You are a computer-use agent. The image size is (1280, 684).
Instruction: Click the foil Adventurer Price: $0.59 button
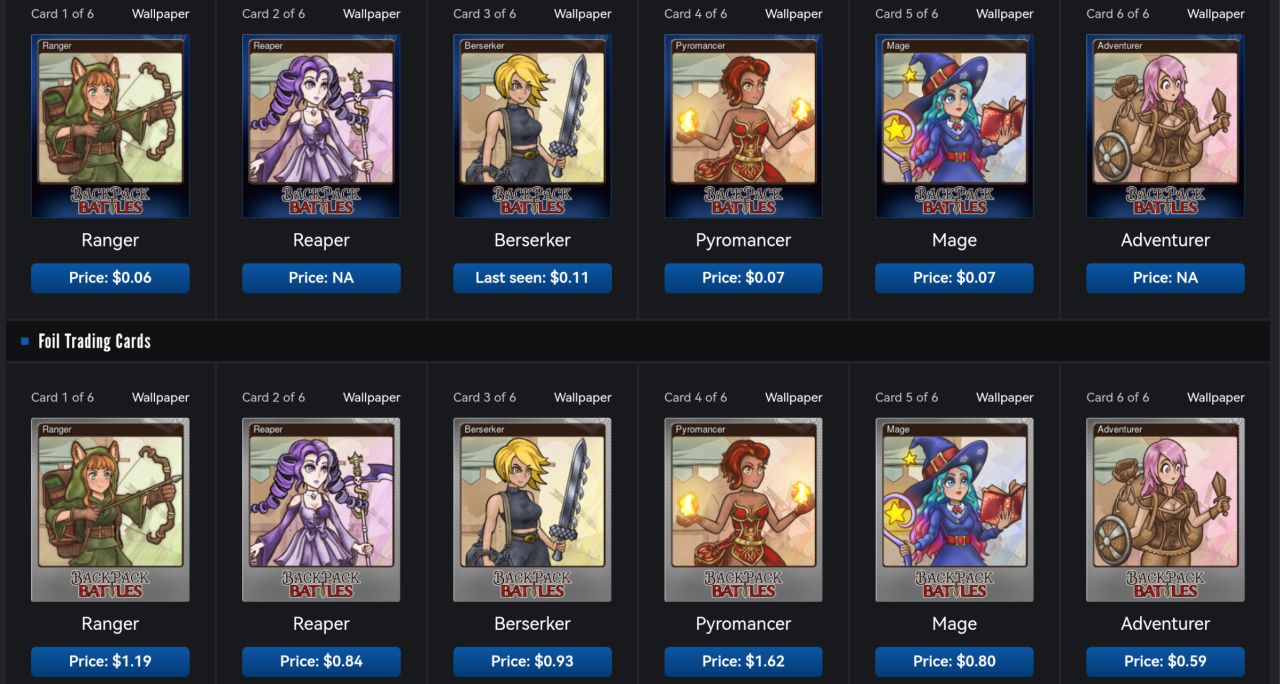[x=1165, y=661]
